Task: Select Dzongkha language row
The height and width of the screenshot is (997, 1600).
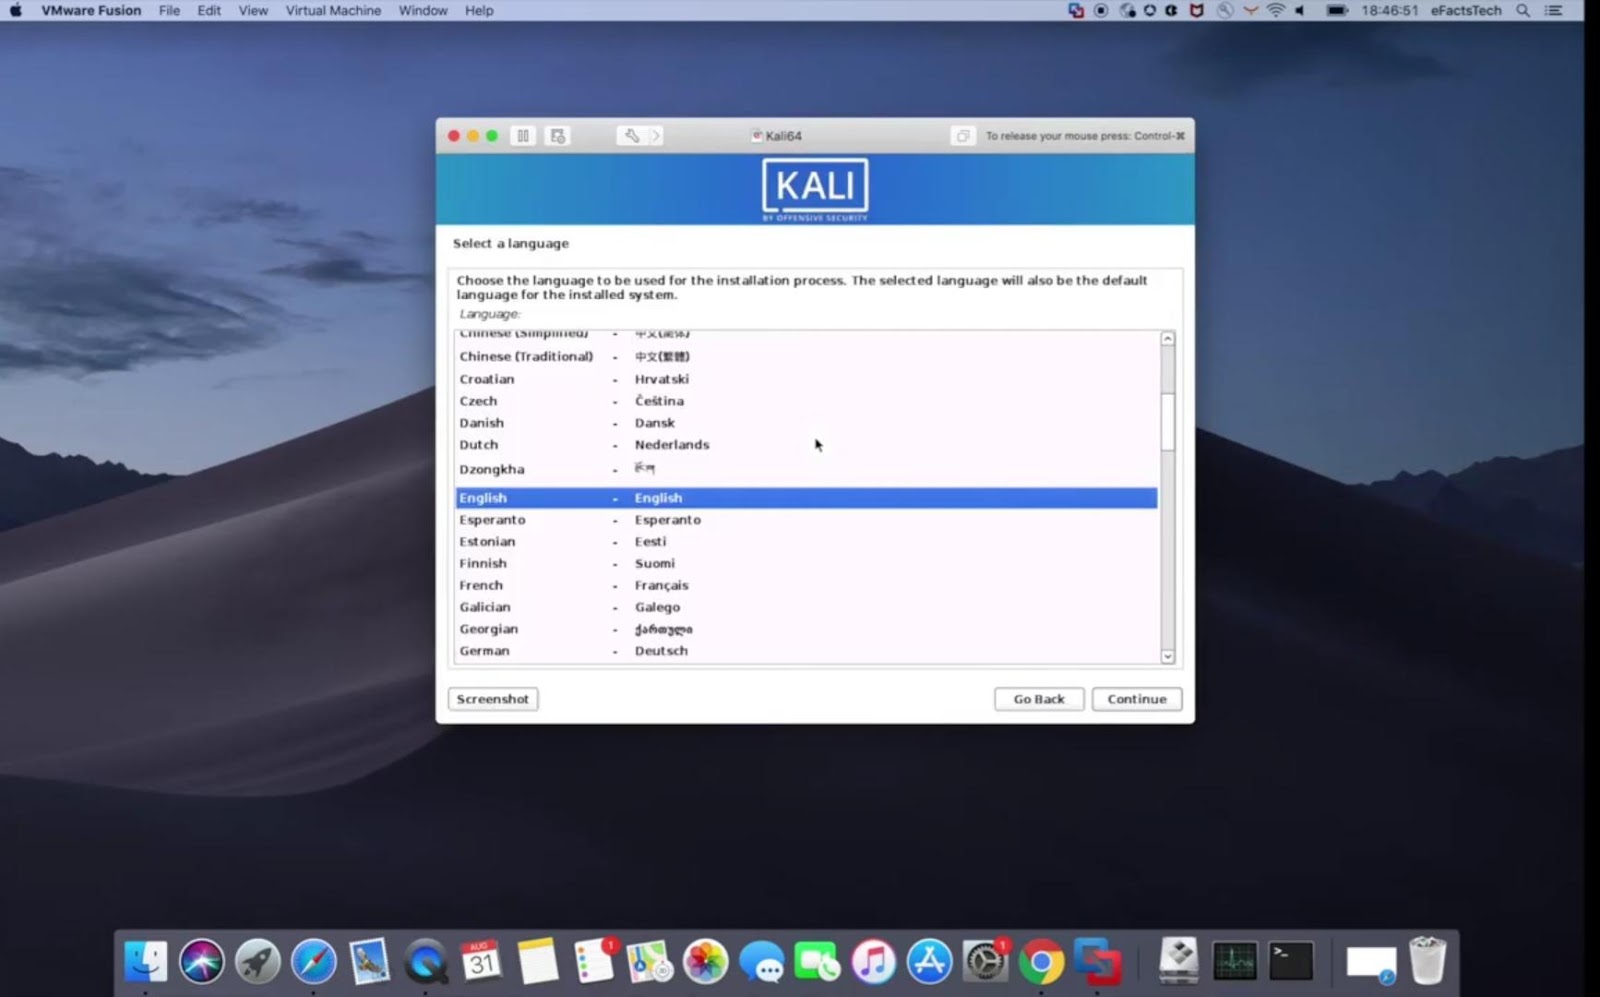Action: tap(806, 469)
